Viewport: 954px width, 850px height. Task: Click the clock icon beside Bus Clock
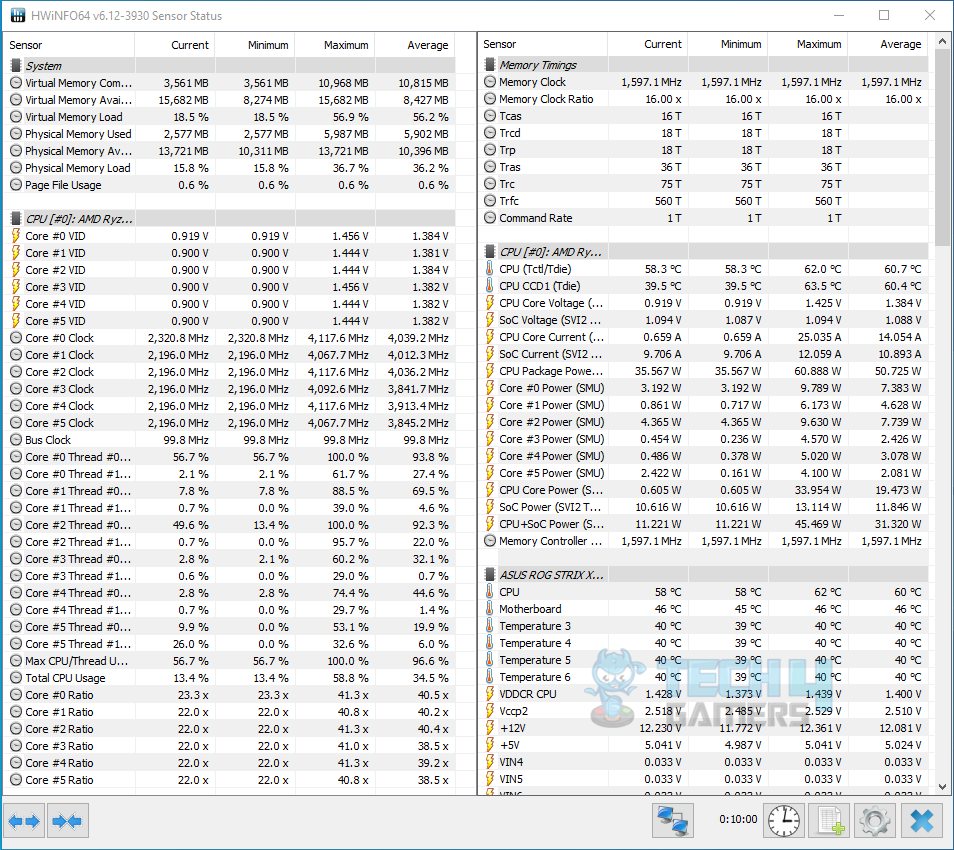point(16,439)
